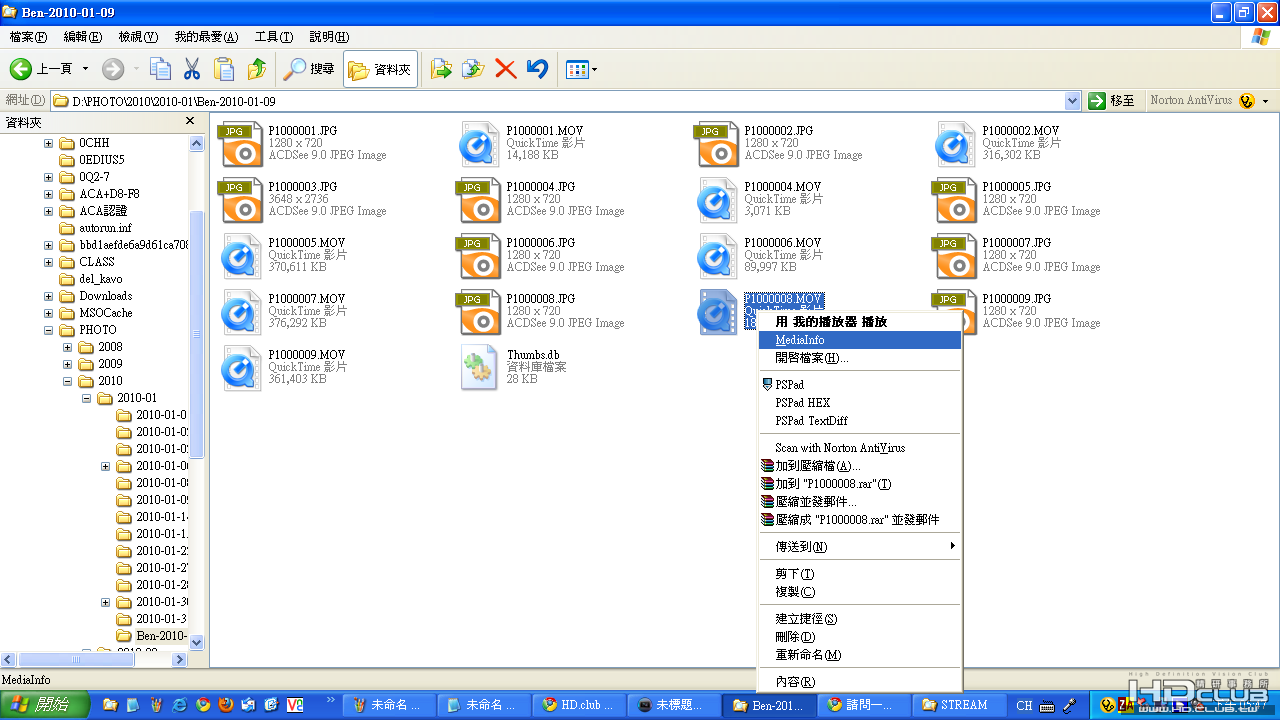
Task: Click the Windows 開始 Start button
Action: pos(45,705)
